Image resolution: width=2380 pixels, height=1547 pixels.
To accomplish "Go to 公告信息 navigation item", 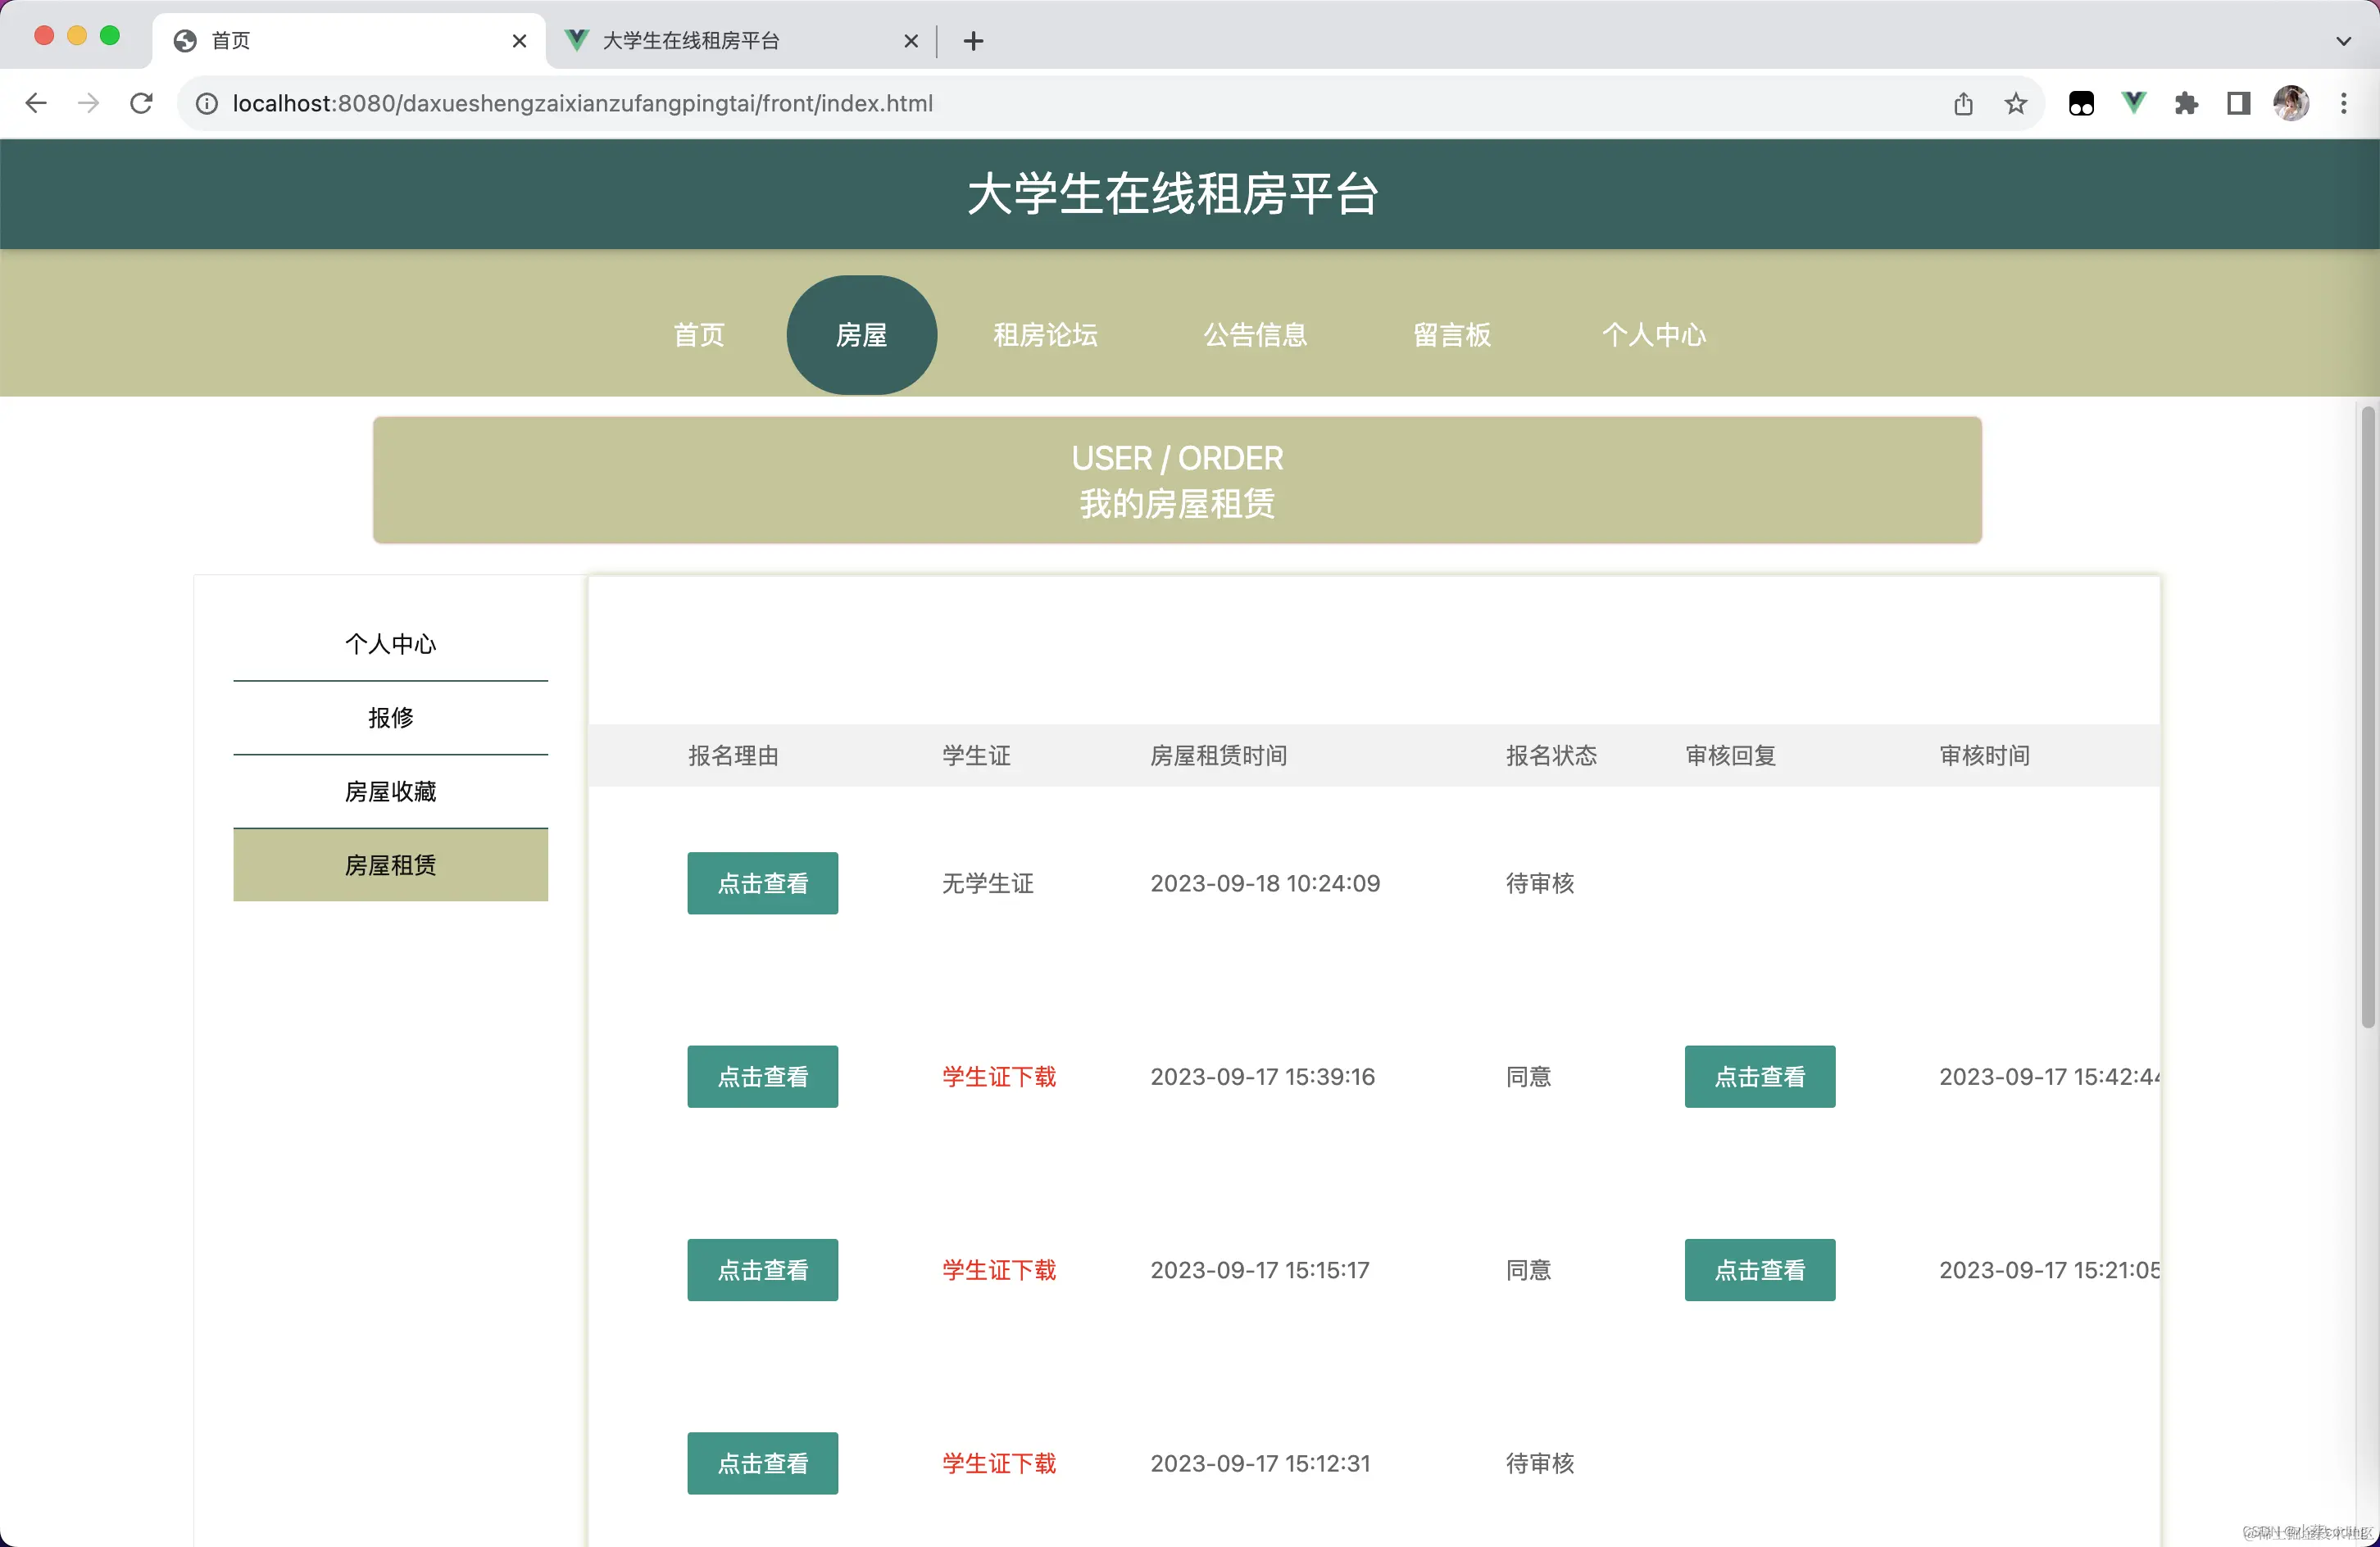I will click(x=1255, y=335).
